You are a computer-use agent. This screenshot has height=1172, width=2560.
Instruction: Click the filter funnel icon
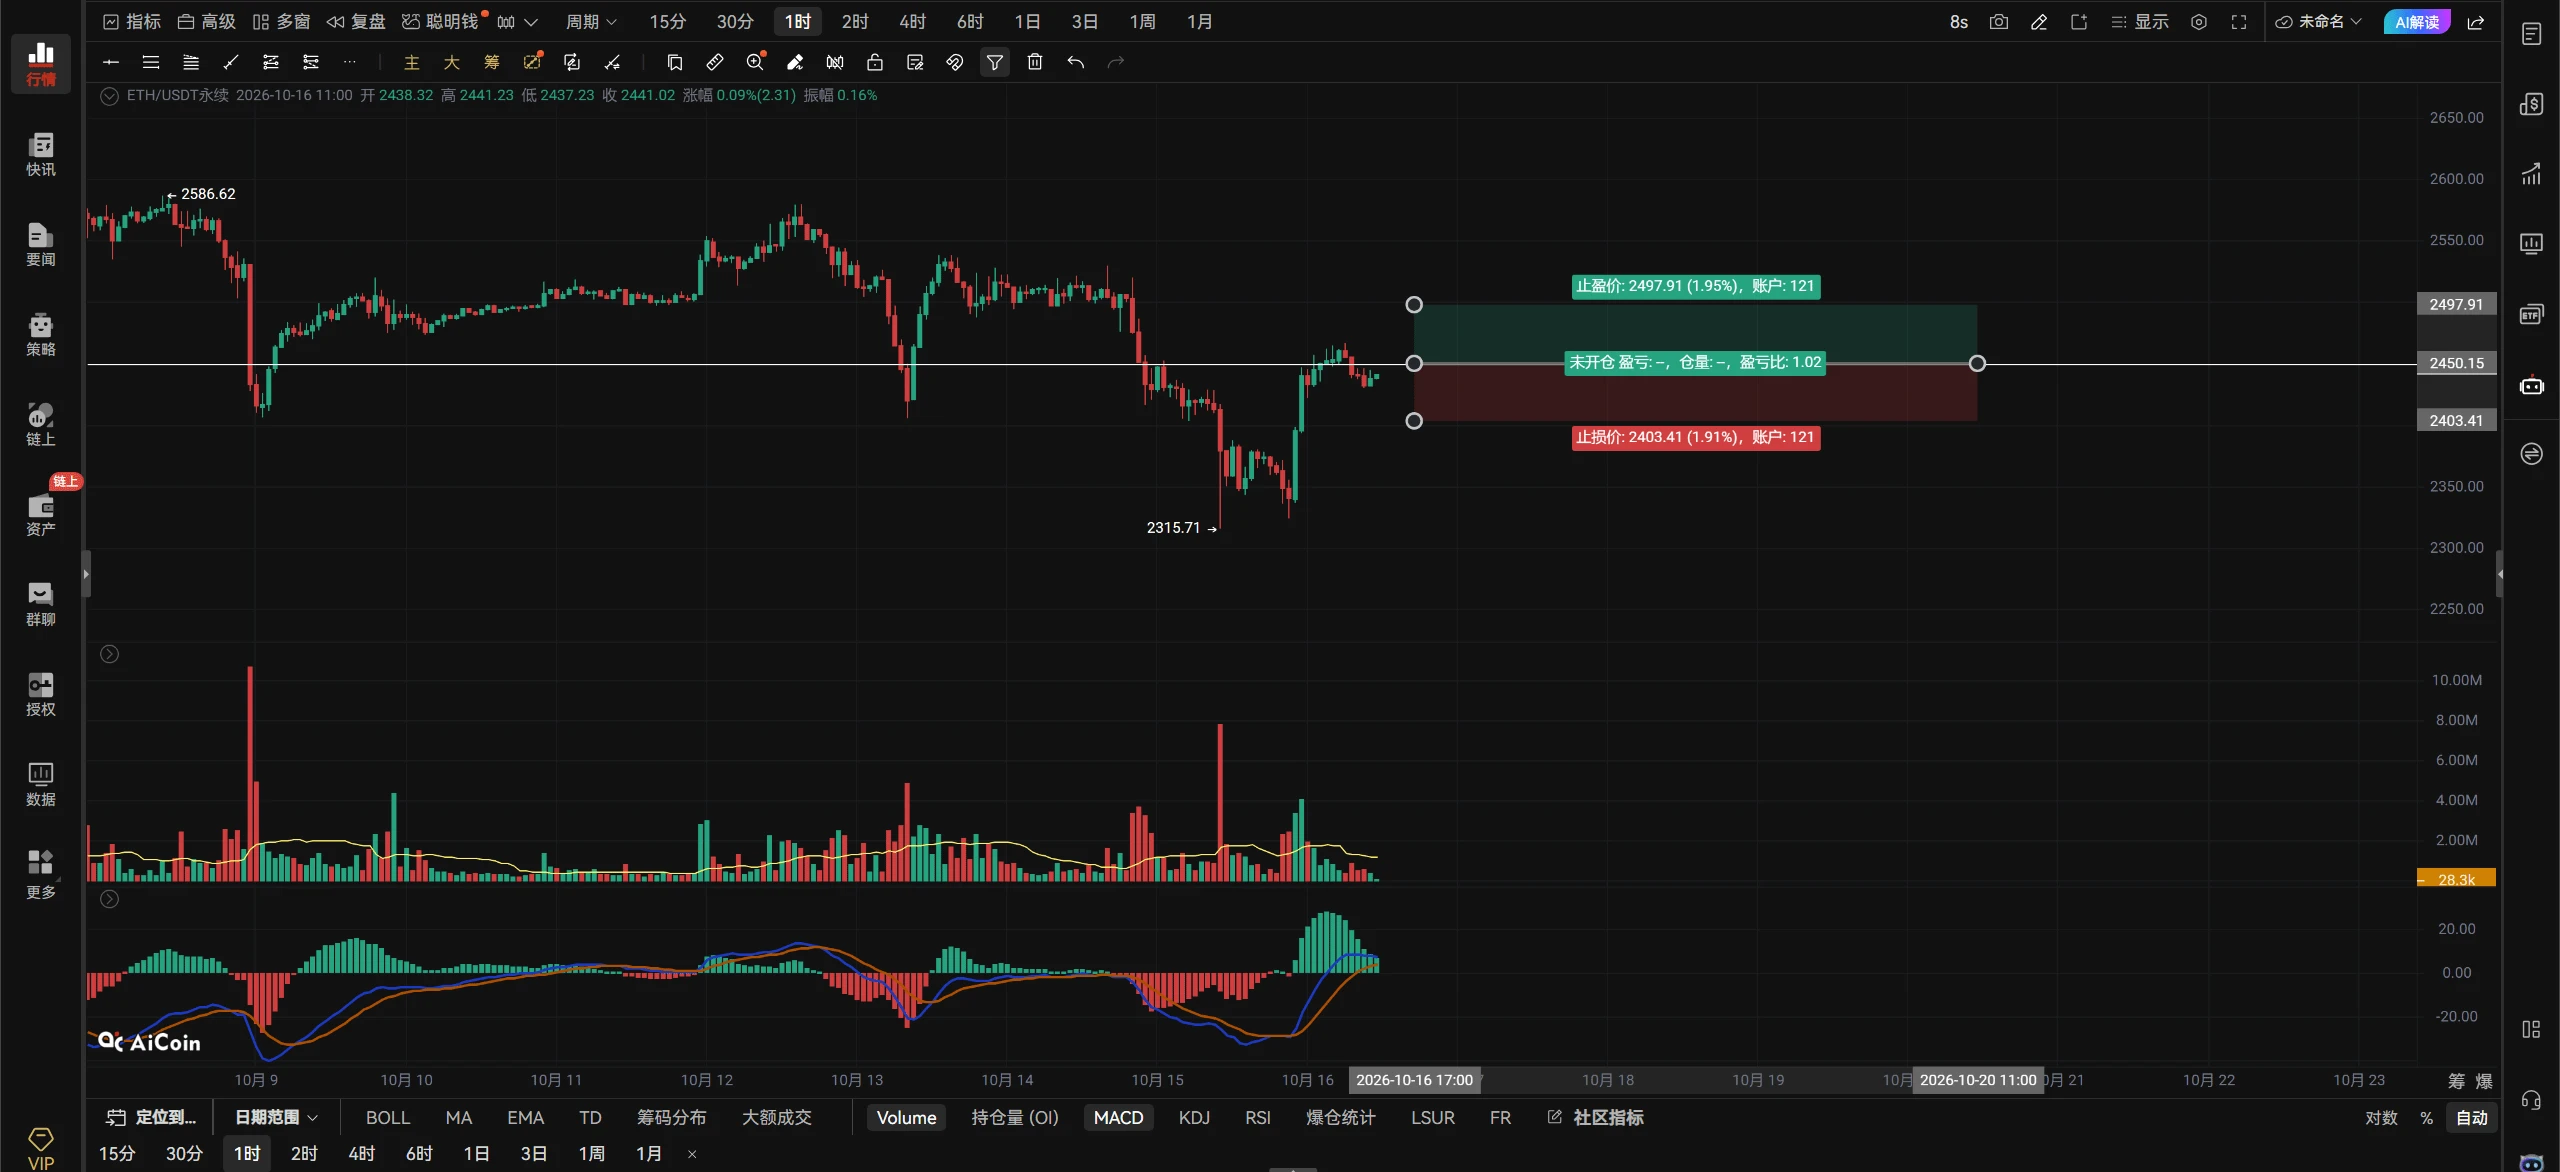coord(995,62)
